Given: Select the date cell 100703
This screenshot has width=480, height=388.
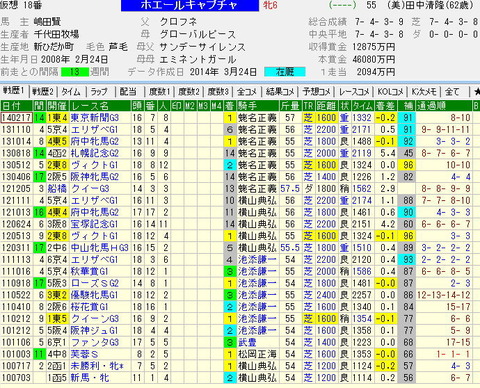Looking at the screenshot, I should tap(17, 378).
